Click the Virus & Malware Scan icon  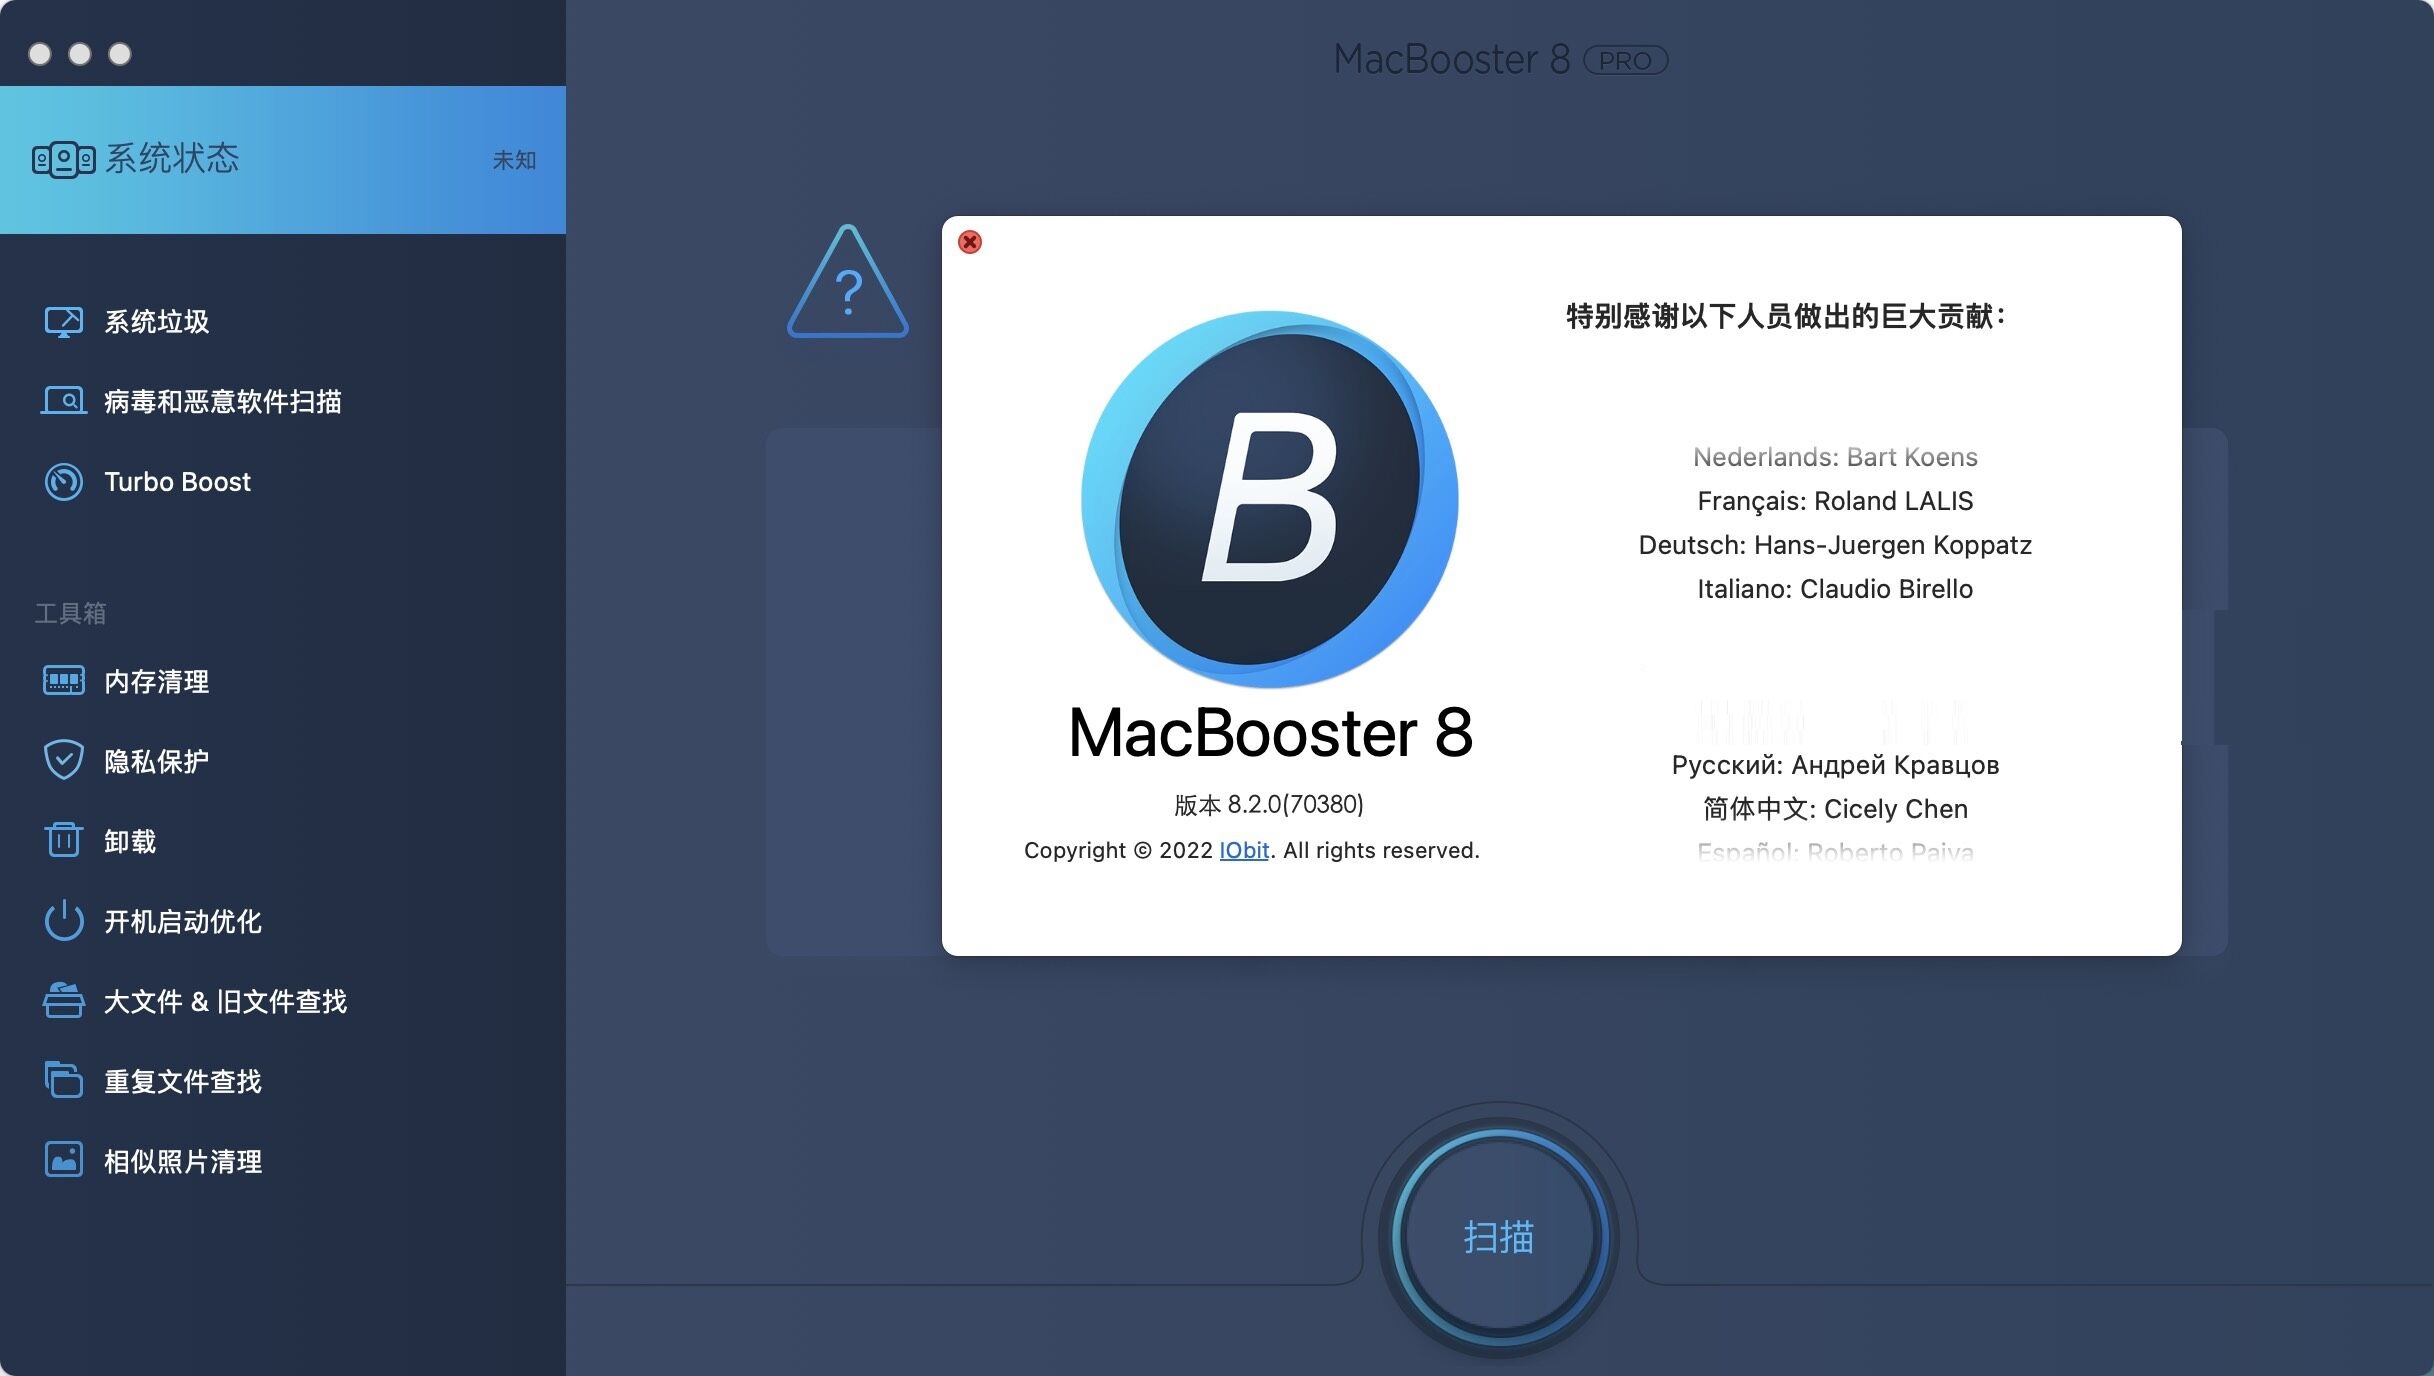(x=64, y=401)
